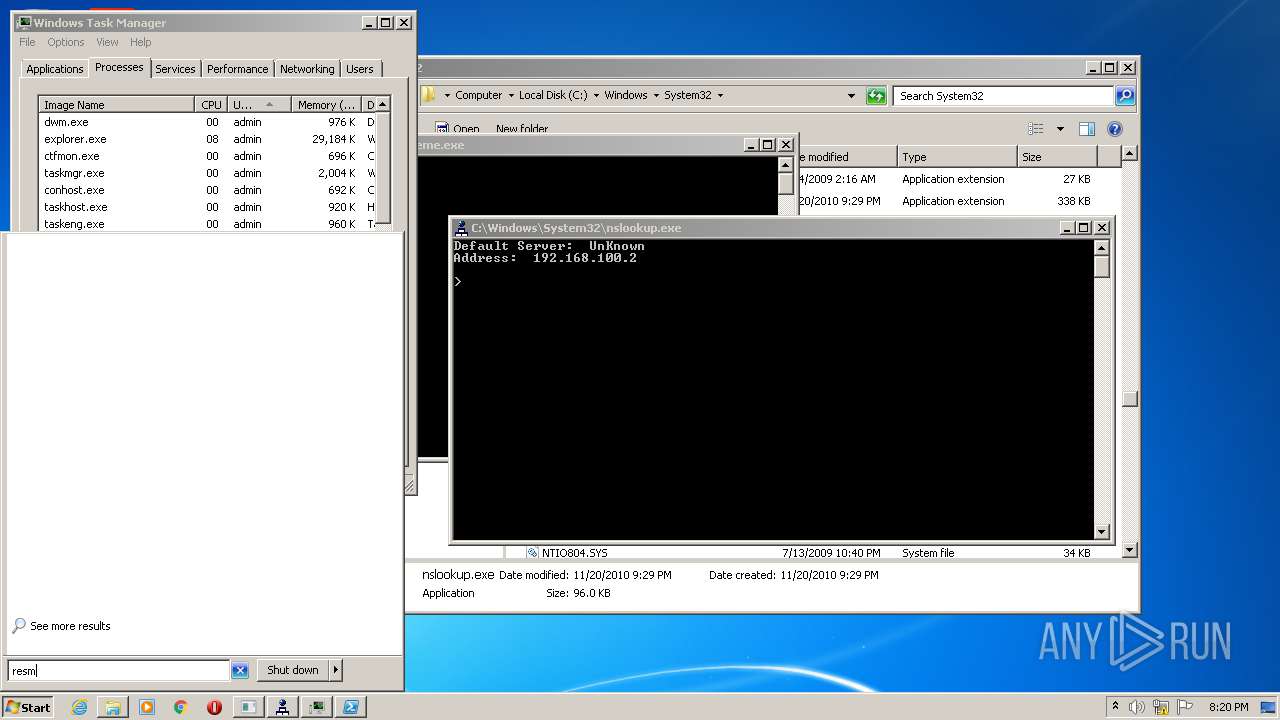
Task: Click the Start button
Action: (28, 707)
